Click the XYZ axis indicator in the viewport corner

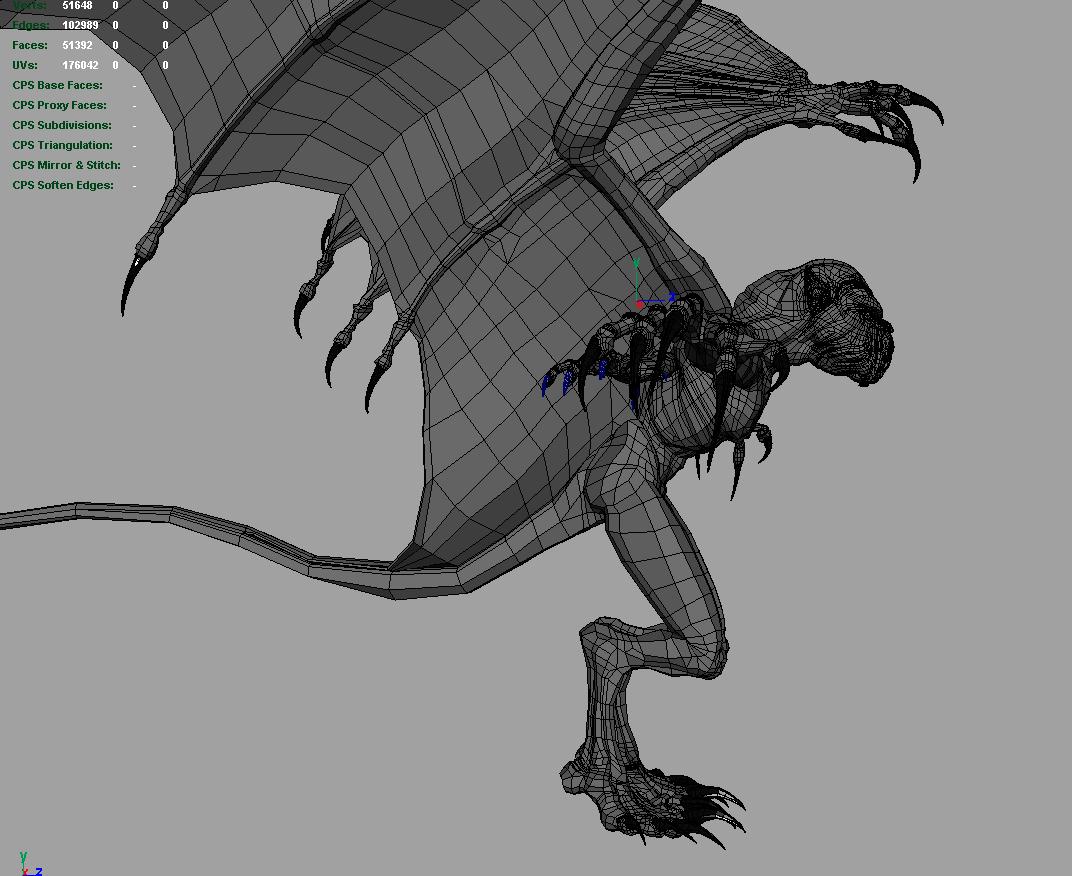point(27,864)
